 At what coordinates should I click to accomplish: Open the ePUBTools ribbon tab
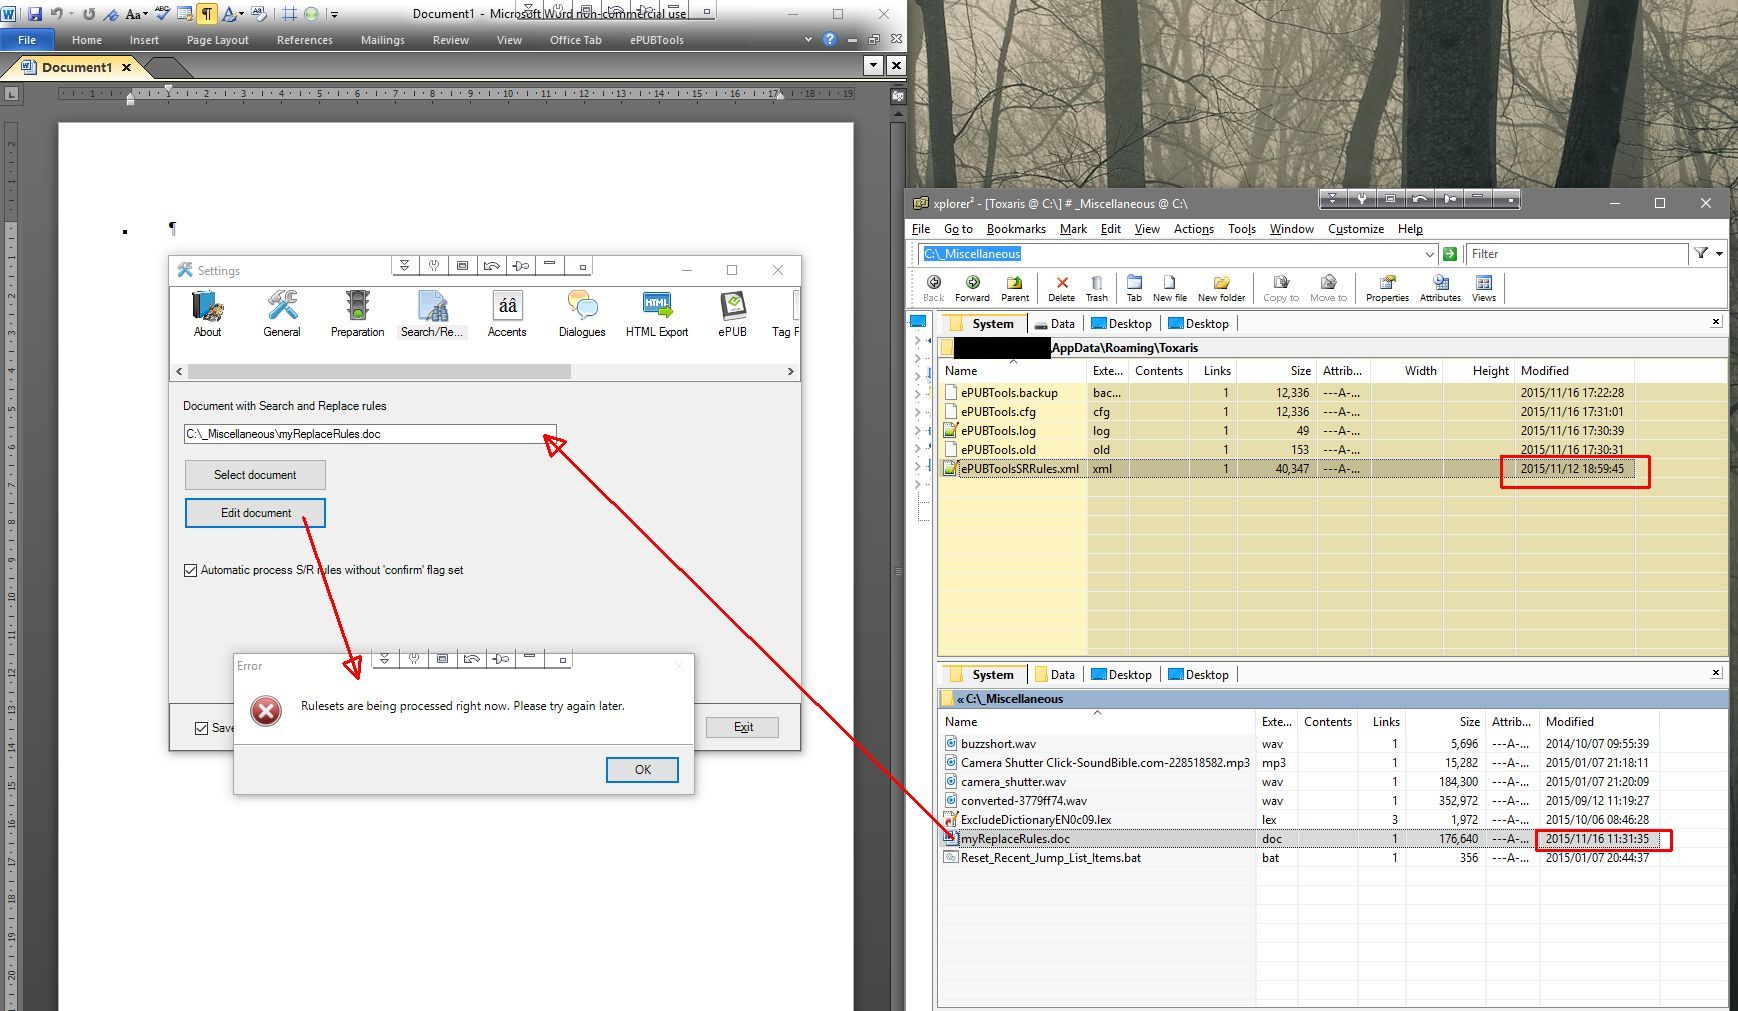(657, 40)
